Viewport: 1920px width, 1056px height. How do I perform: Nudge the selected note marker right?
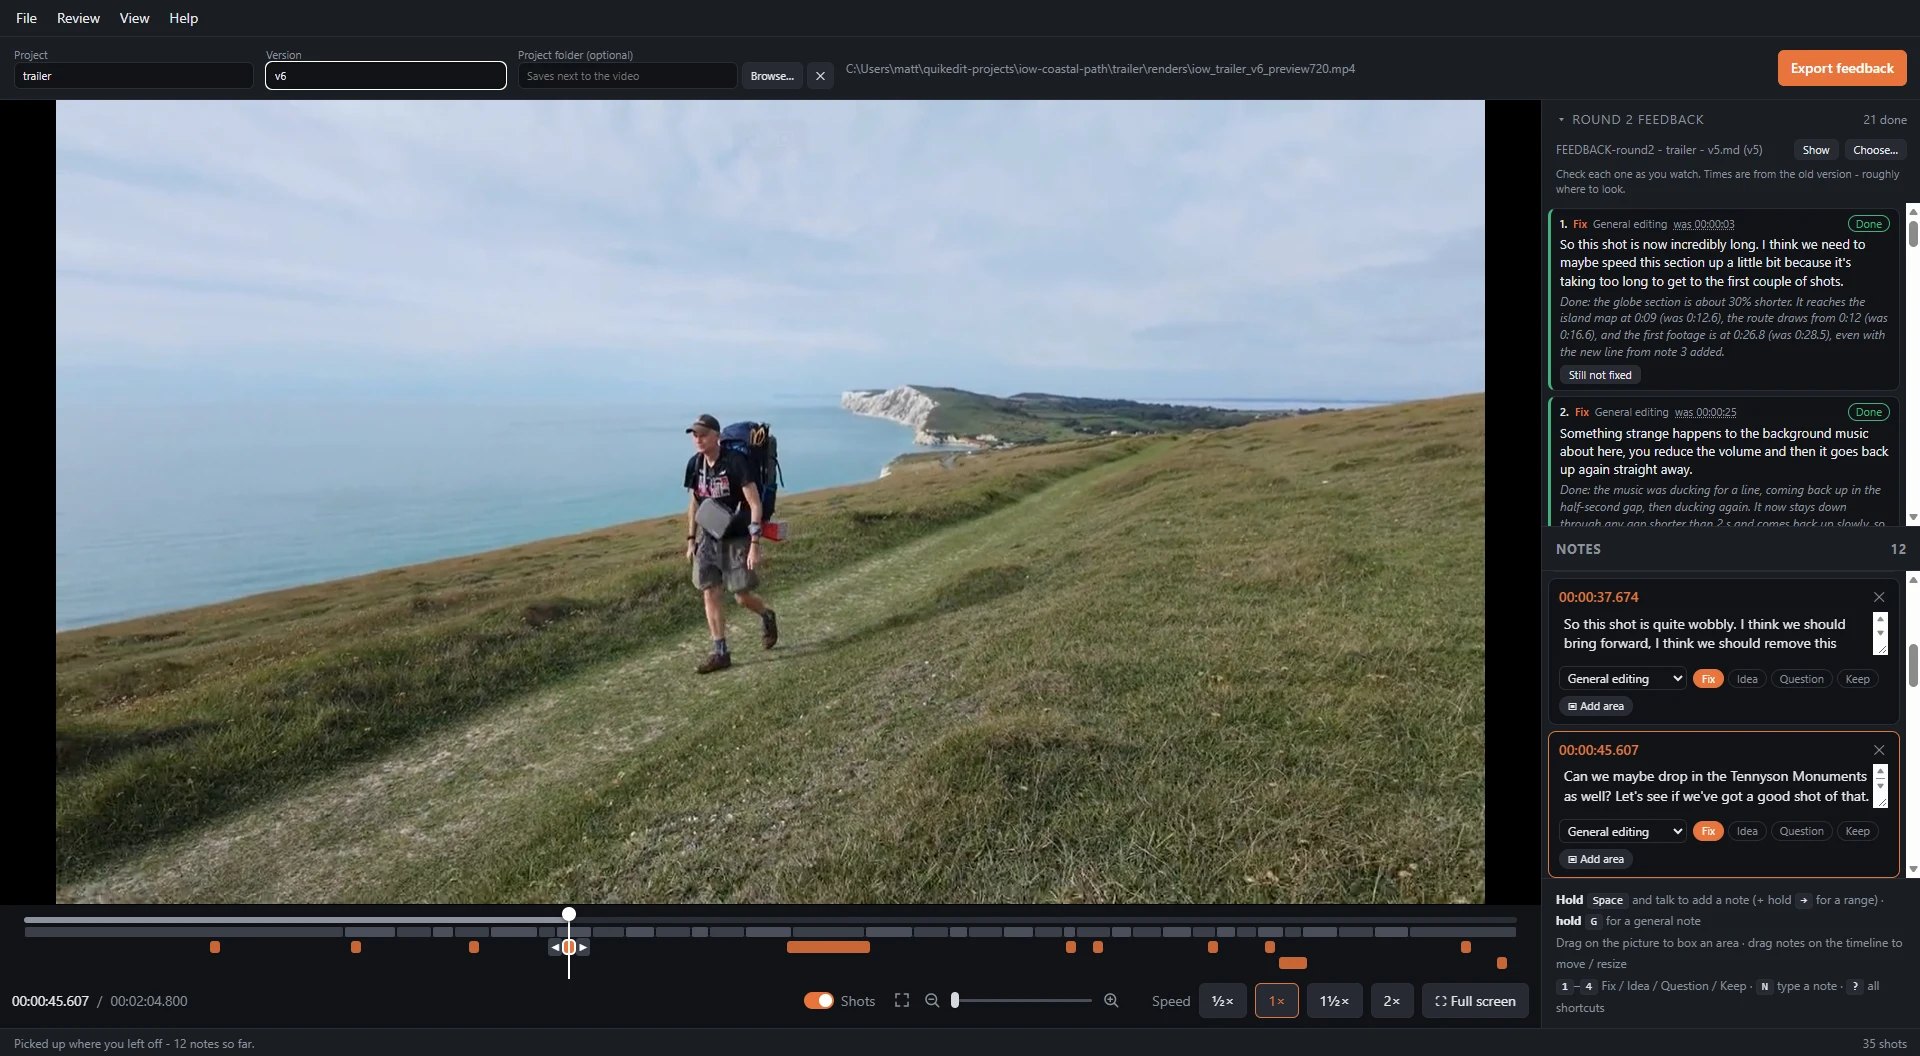[583, 947]
